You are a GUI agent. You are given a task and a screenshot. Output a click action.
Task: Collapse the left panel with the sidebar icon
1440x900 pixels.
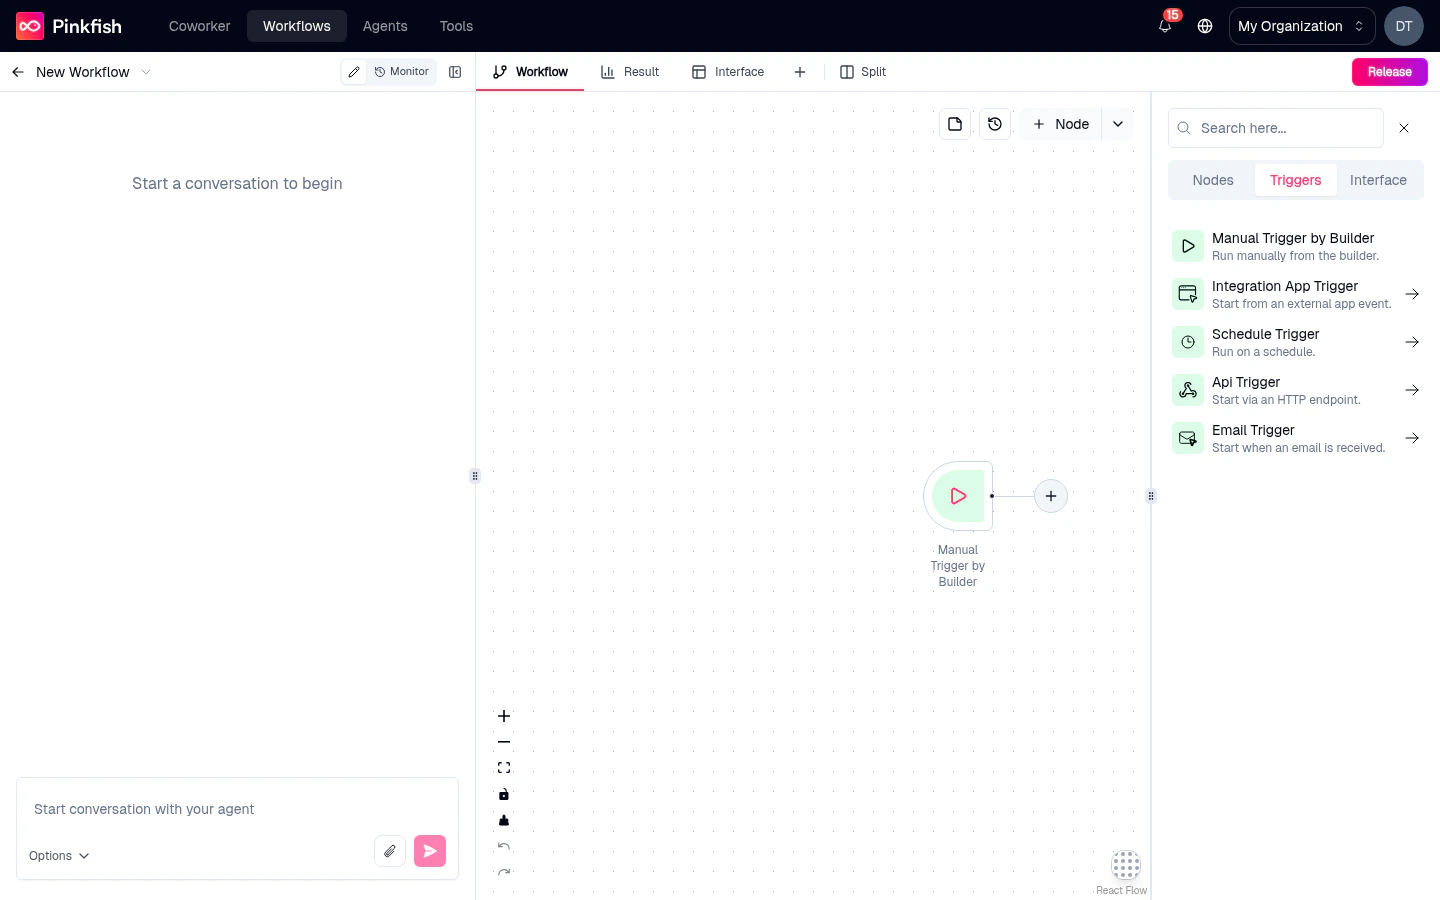pyautogui.click(x=455, y=72)
